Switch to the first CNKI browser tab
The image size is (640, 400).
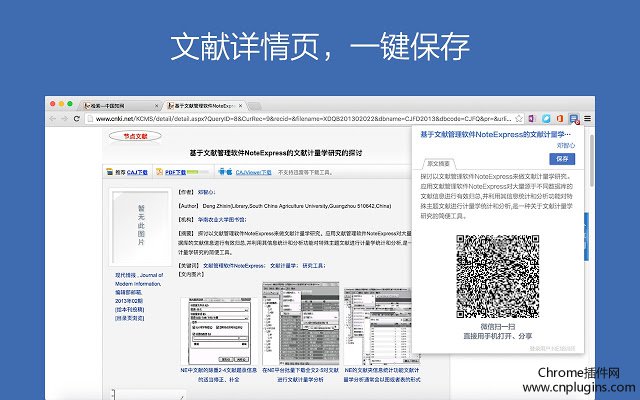tap(104, 104)
